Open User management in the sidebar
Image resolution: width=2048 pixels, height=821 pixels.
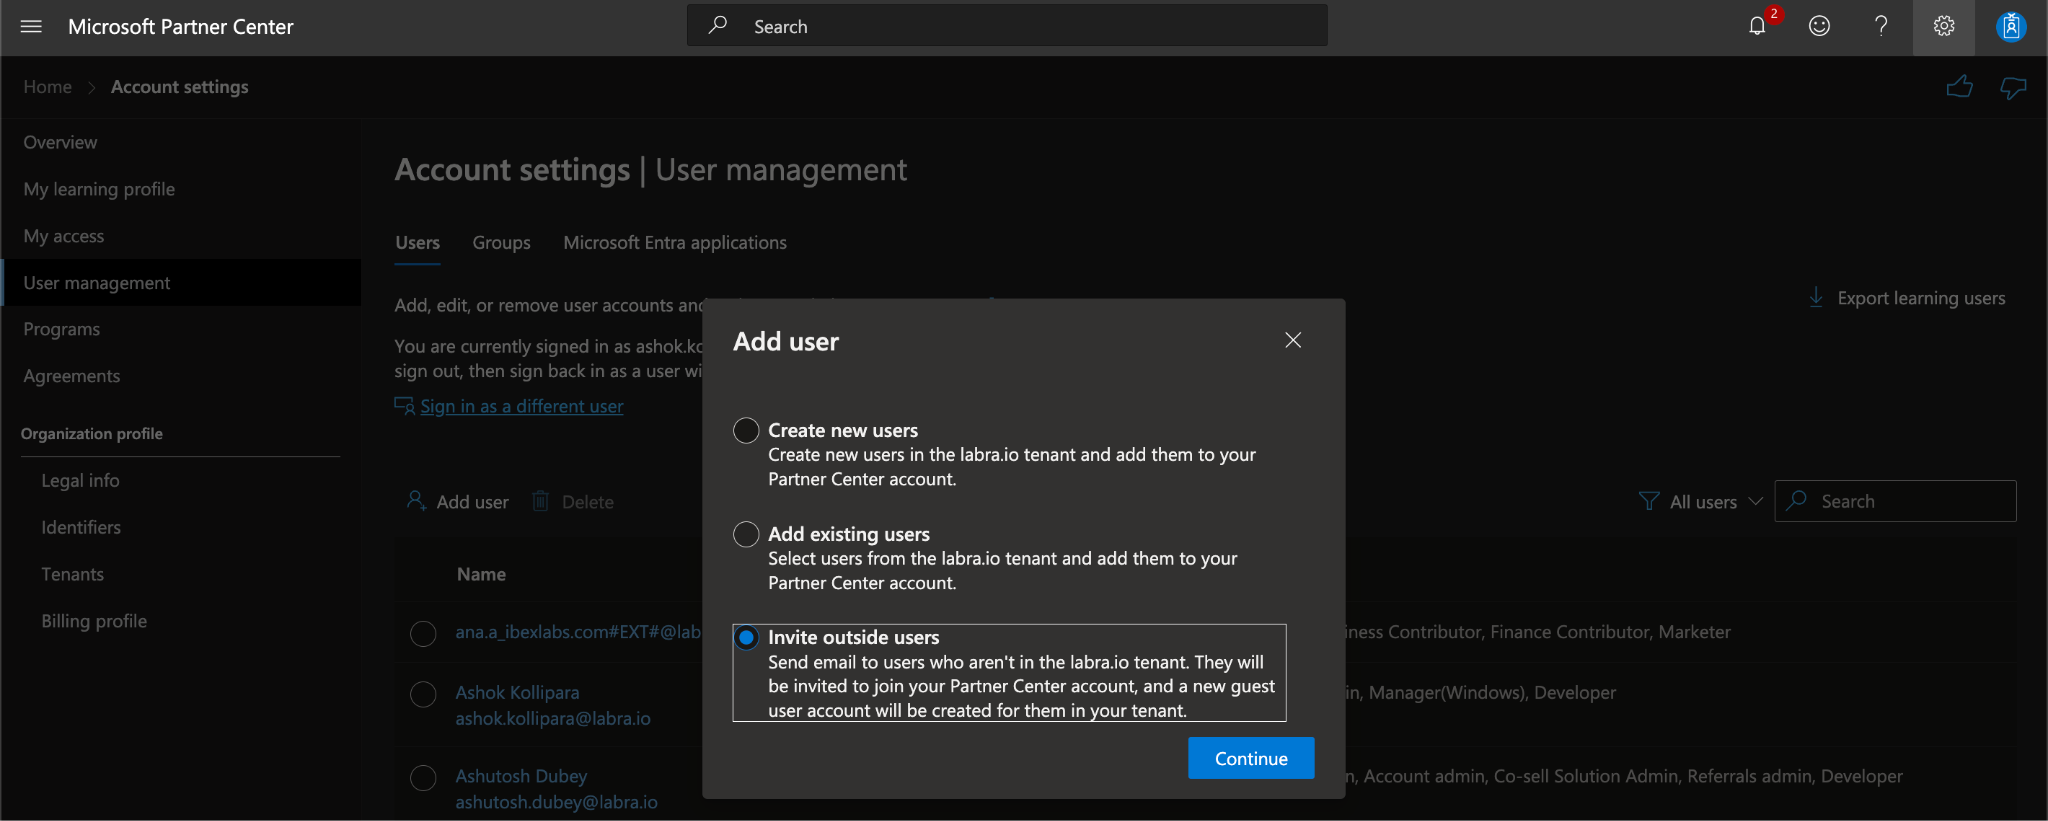tap(181, 283)
